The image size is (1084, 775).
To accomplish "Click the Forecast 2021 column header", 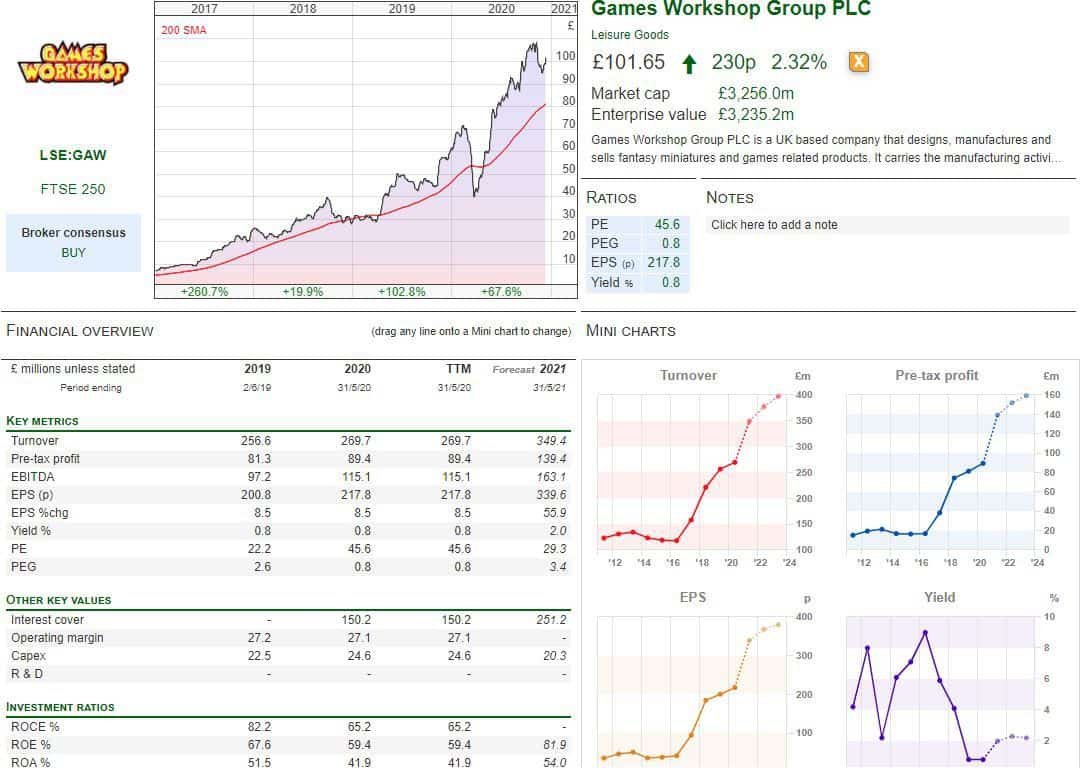I will pos(529,369).
